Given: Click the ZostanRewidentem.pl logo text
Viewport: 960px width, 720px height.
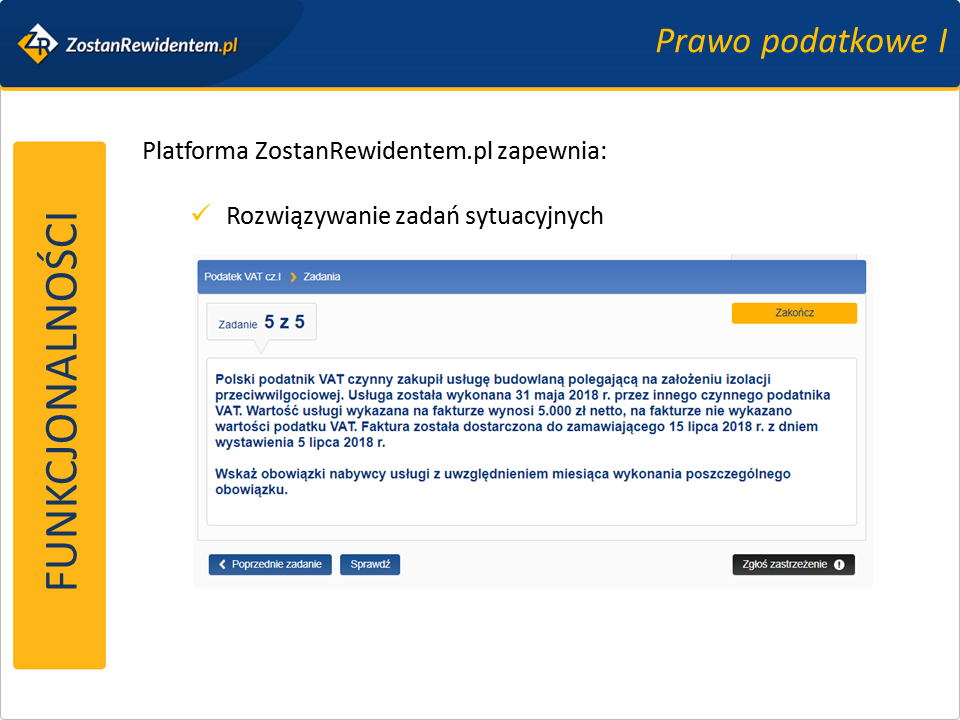Looking at the screenshot, I should 150,45.
